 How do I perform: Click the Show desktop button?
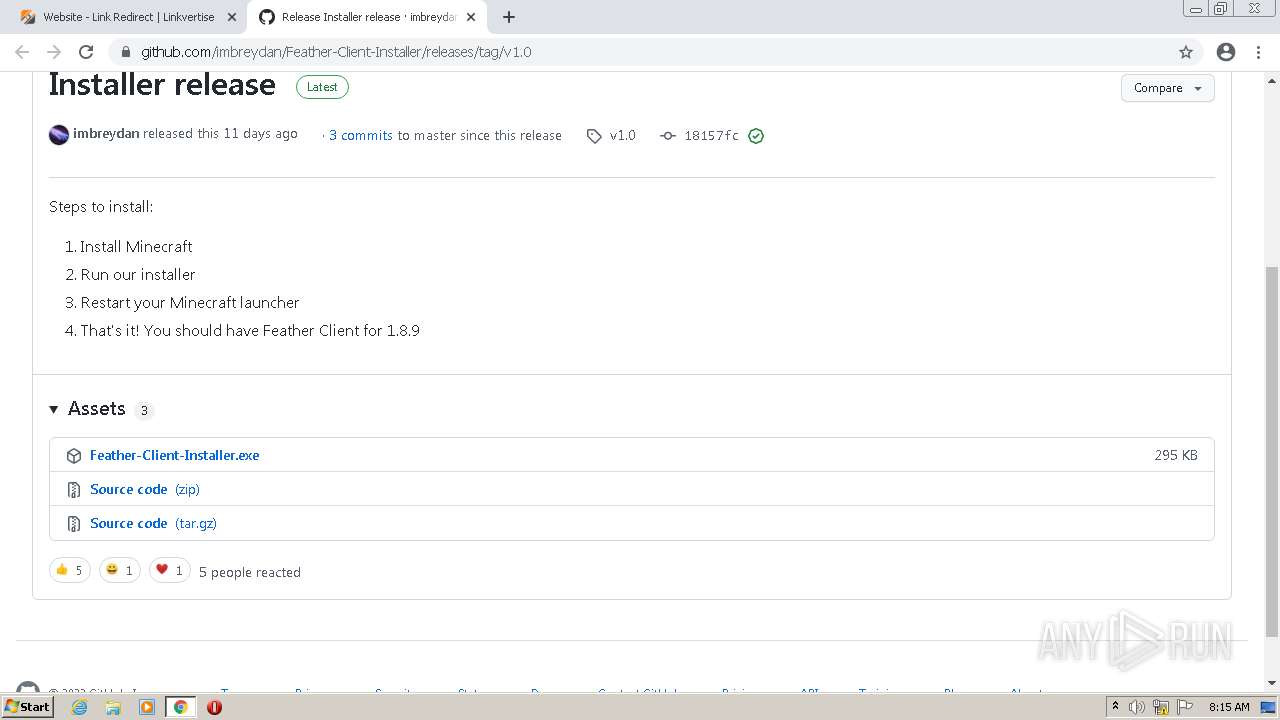click(x=1269, y=707)
